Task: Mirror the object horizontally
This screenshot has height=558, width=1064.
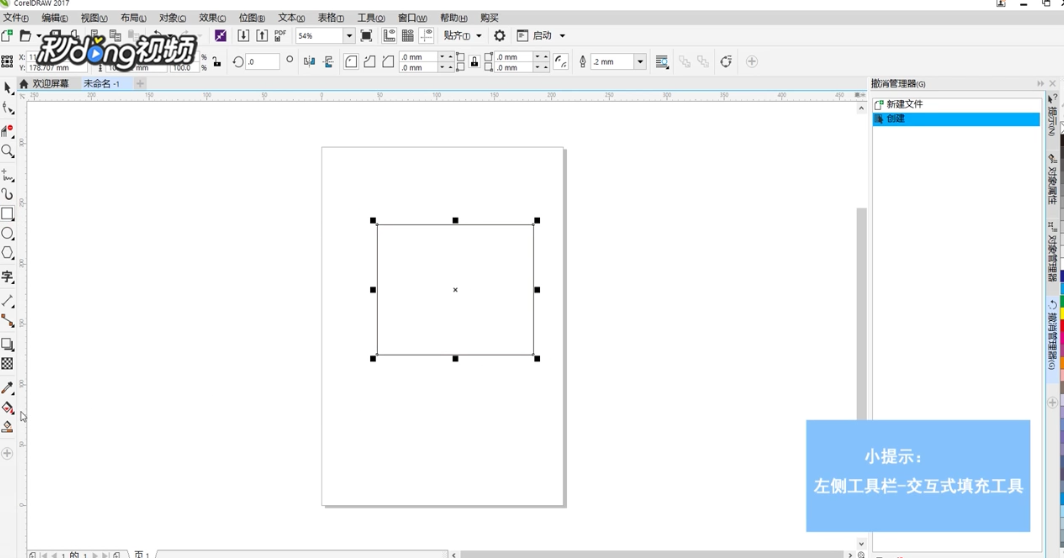Action: click(x=309, y=62)
